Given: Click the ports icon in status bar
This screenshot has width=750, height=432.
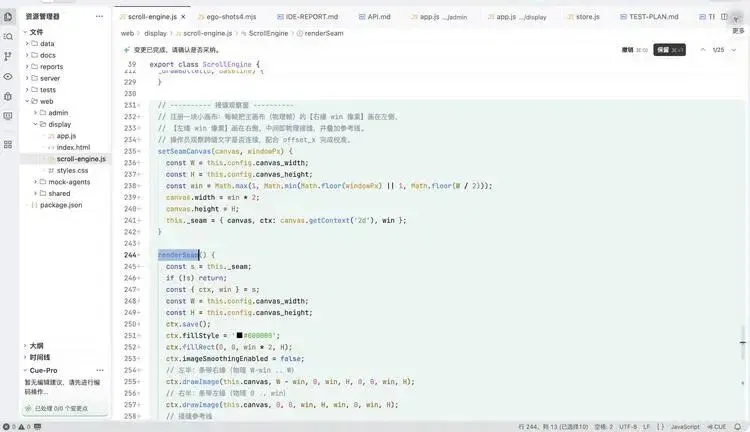Looking at the screenshot, I should (x=38, y=427).
